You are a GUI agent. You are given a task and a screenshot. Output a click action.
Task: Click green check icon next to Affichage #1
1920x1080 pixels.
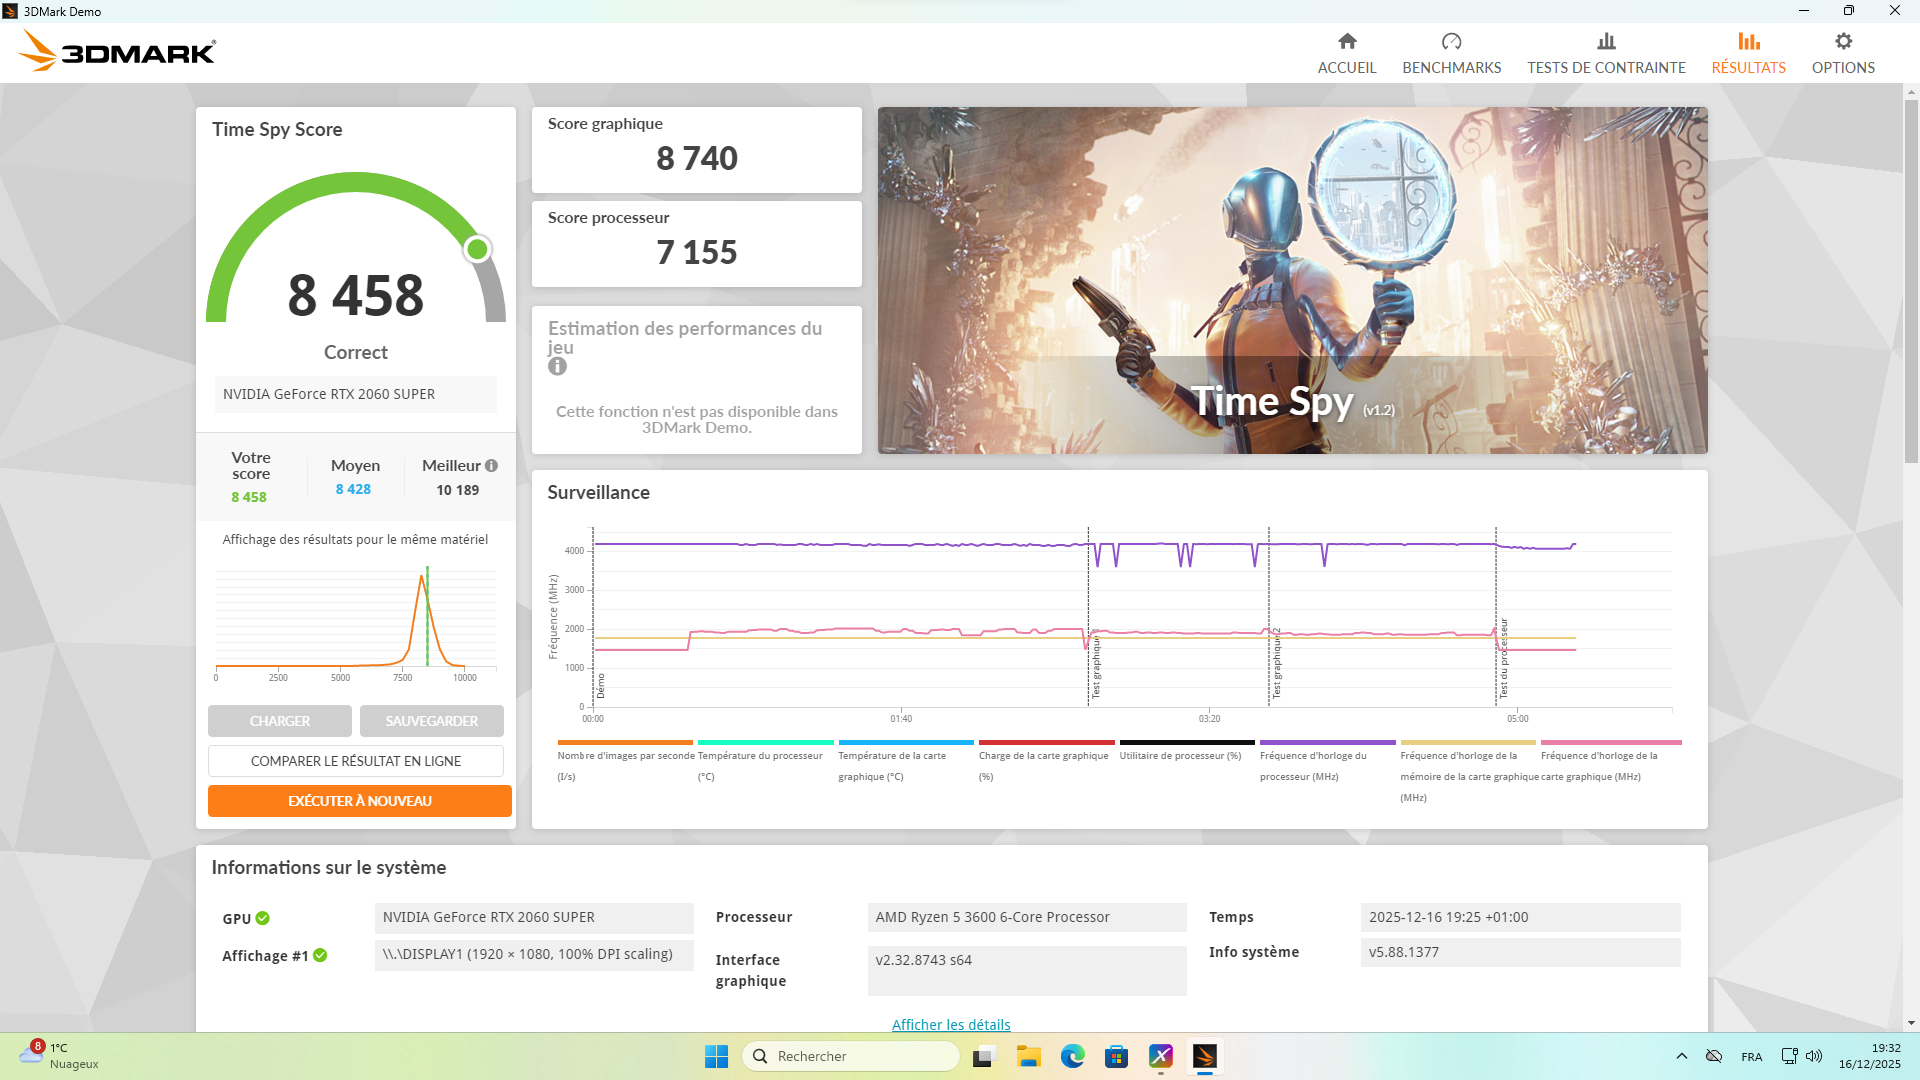point(320,955)
